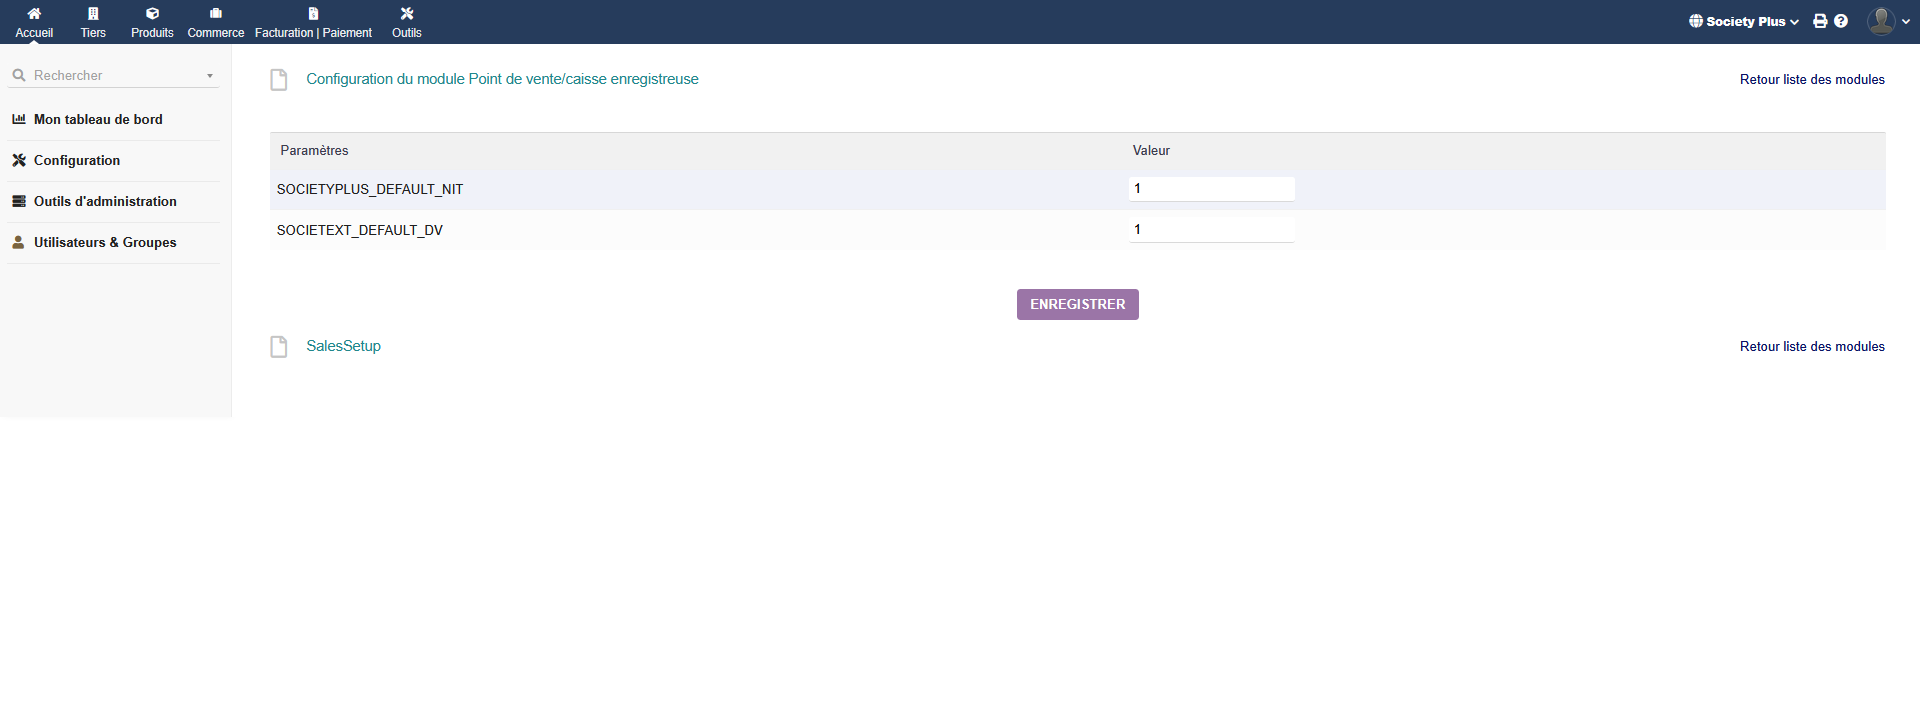Select Outils d'administration in the sidebar

105,201
